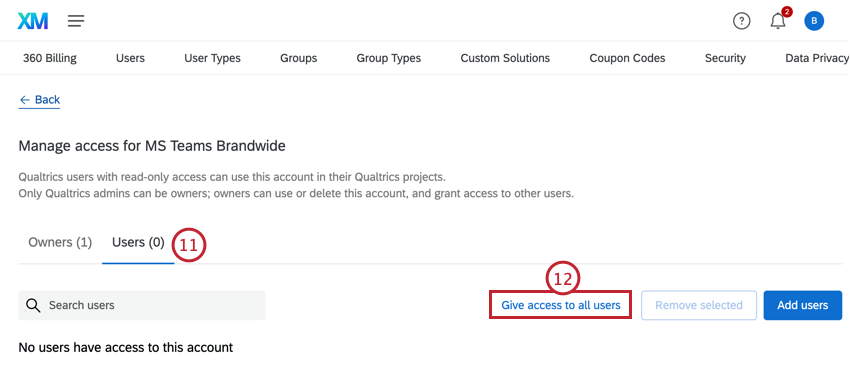This screenshot has height=375, width=850.
Task: Click the Remove selected button
Action: point(699,305)
